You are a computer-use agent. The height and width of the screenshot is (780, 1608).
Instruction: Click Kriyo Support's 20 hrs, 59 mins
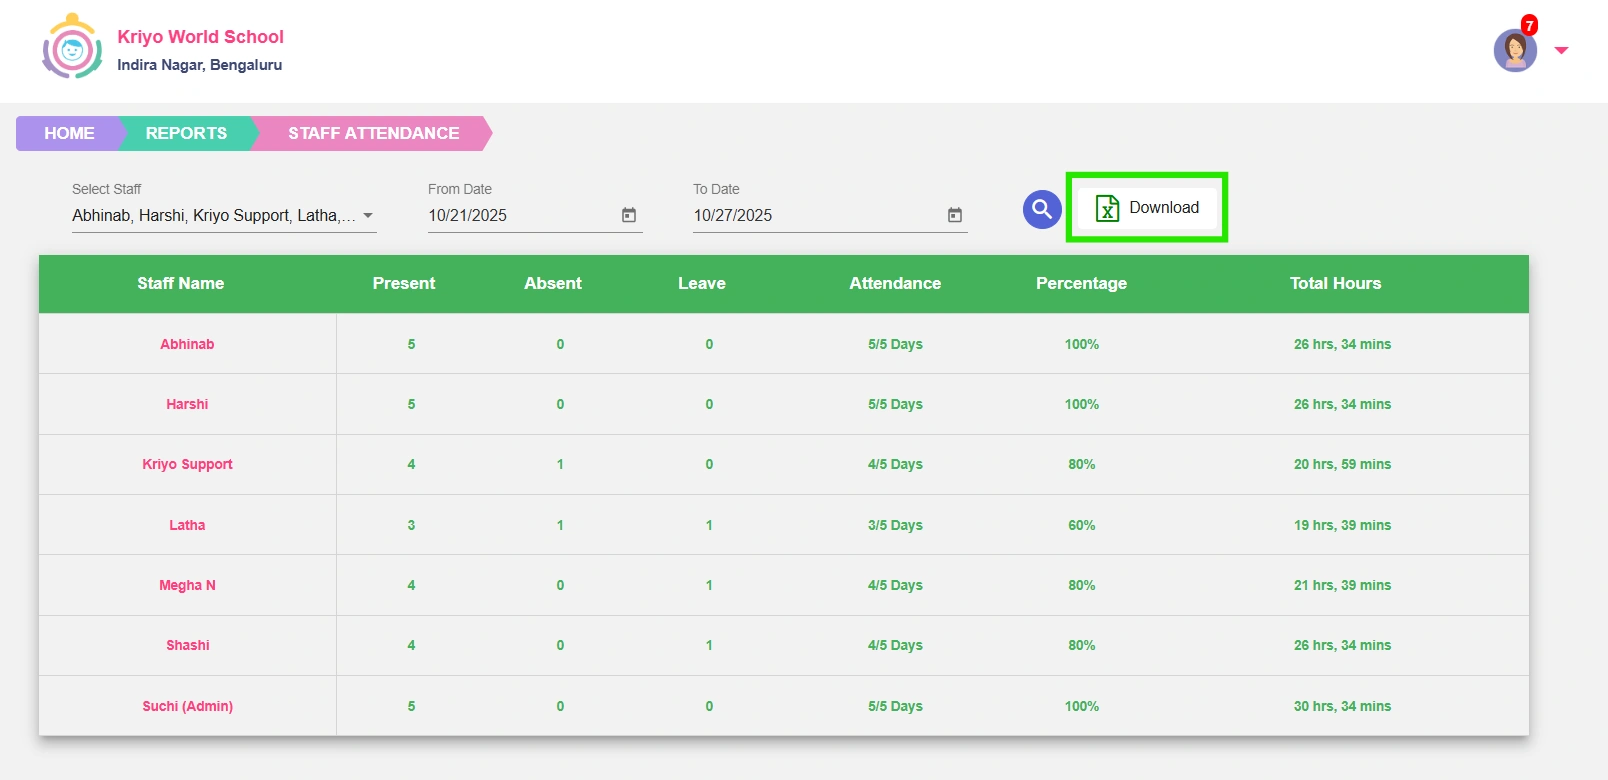(x=1342, y=464)
